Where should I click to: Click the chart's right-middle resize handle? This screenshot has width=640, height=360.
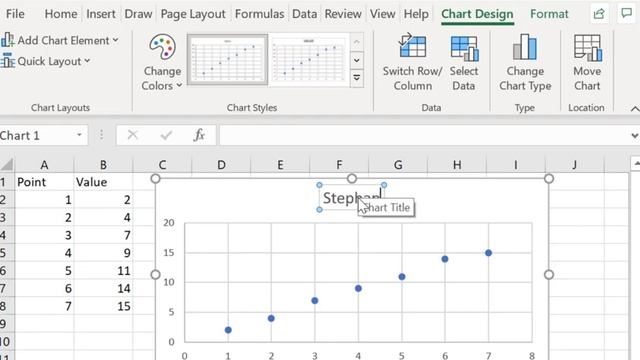[549, 275]
